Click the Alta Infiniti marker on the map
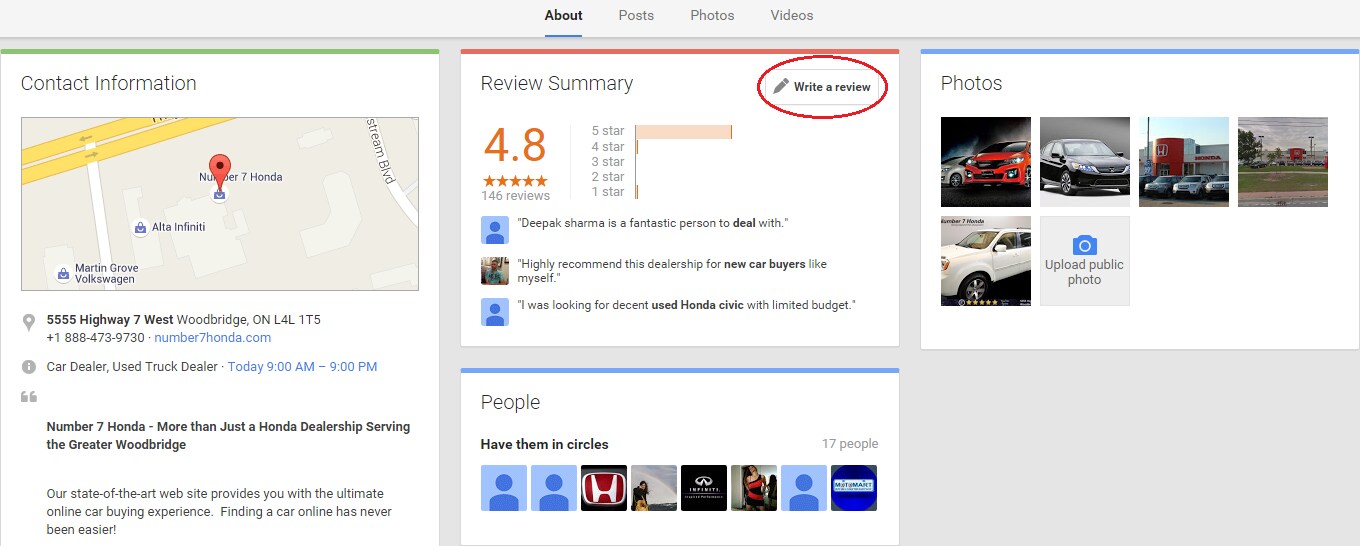The height and width of the screenshot is (546, 1360). (141, 228)
